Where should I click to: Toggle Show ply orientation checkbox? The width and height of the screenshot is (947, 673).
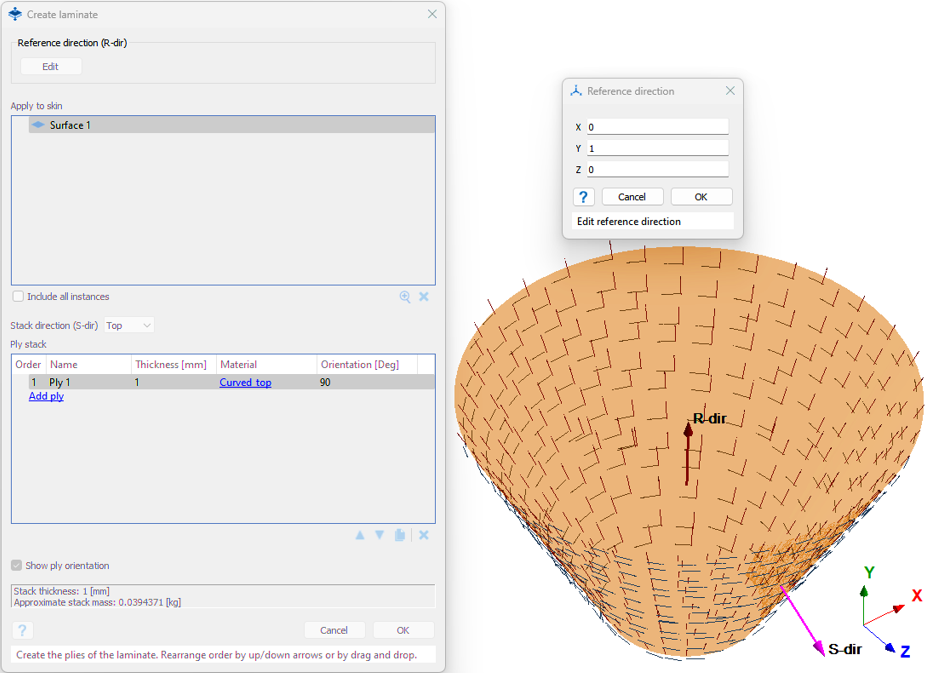[x=17, y=566]
